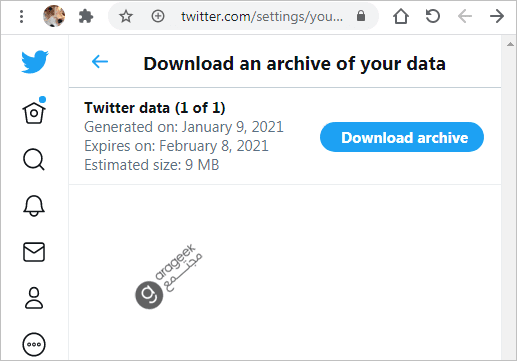Click the scrollbar up arrow
Screen dimensions: 517x361
point(510,44)
